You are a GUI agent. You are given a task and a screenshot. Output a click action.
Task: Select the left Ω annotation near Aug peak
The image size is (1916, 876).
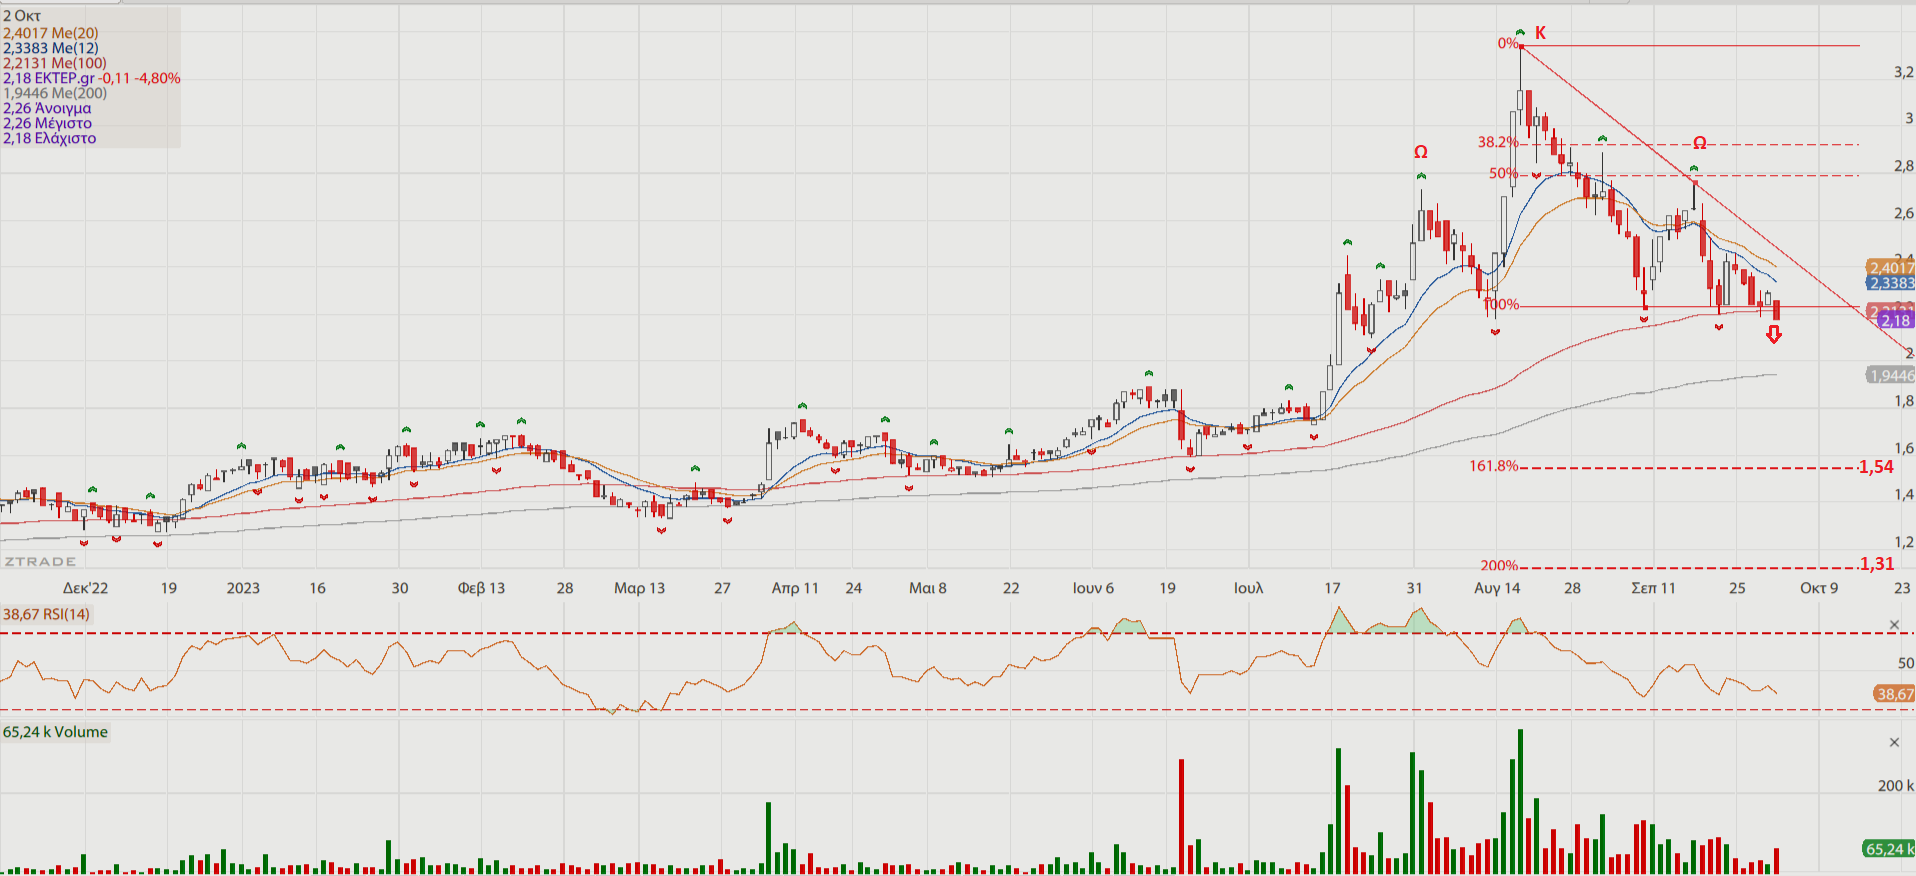coord(1420,152)
